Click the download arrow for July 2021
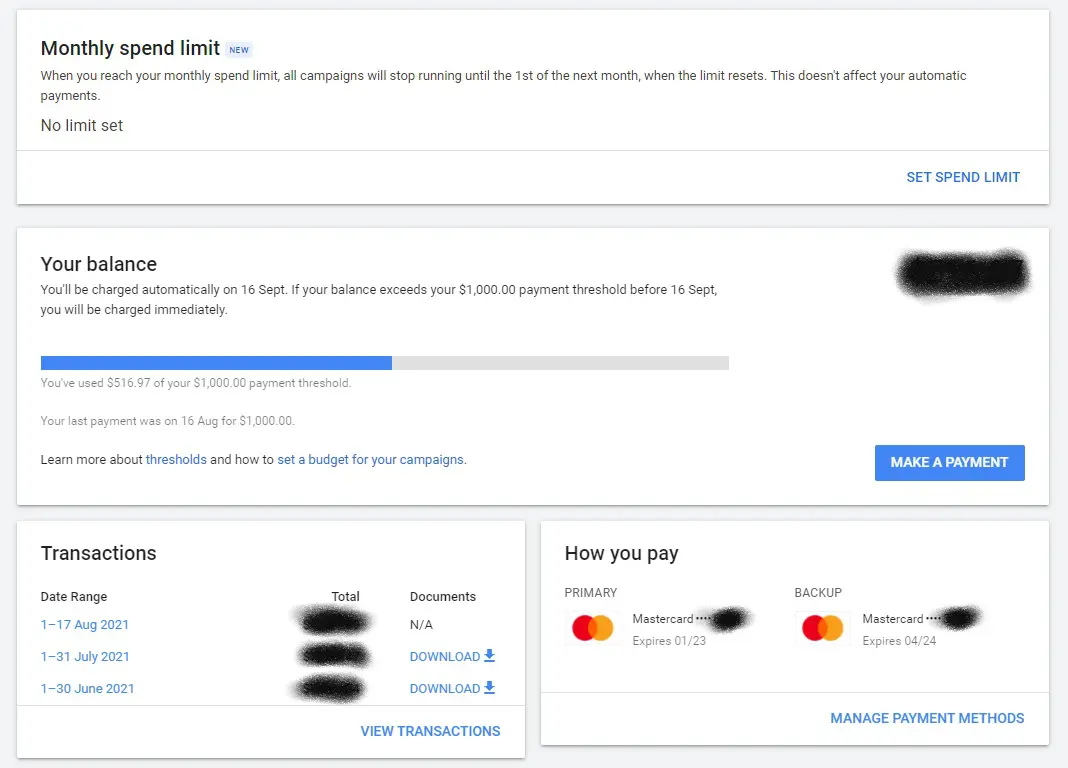1068x768 pixels. (489, 657)
